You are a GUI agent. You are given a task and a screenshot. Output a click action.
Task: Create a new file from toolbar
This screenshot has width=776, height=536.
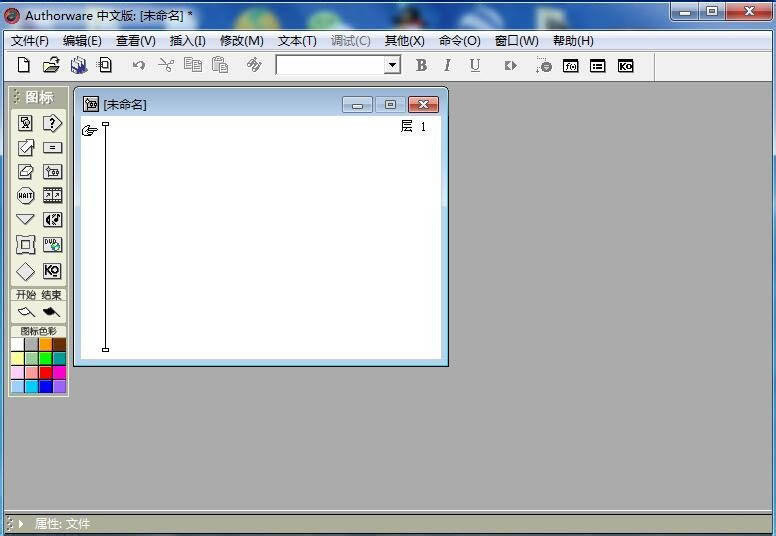pos(24,65)
